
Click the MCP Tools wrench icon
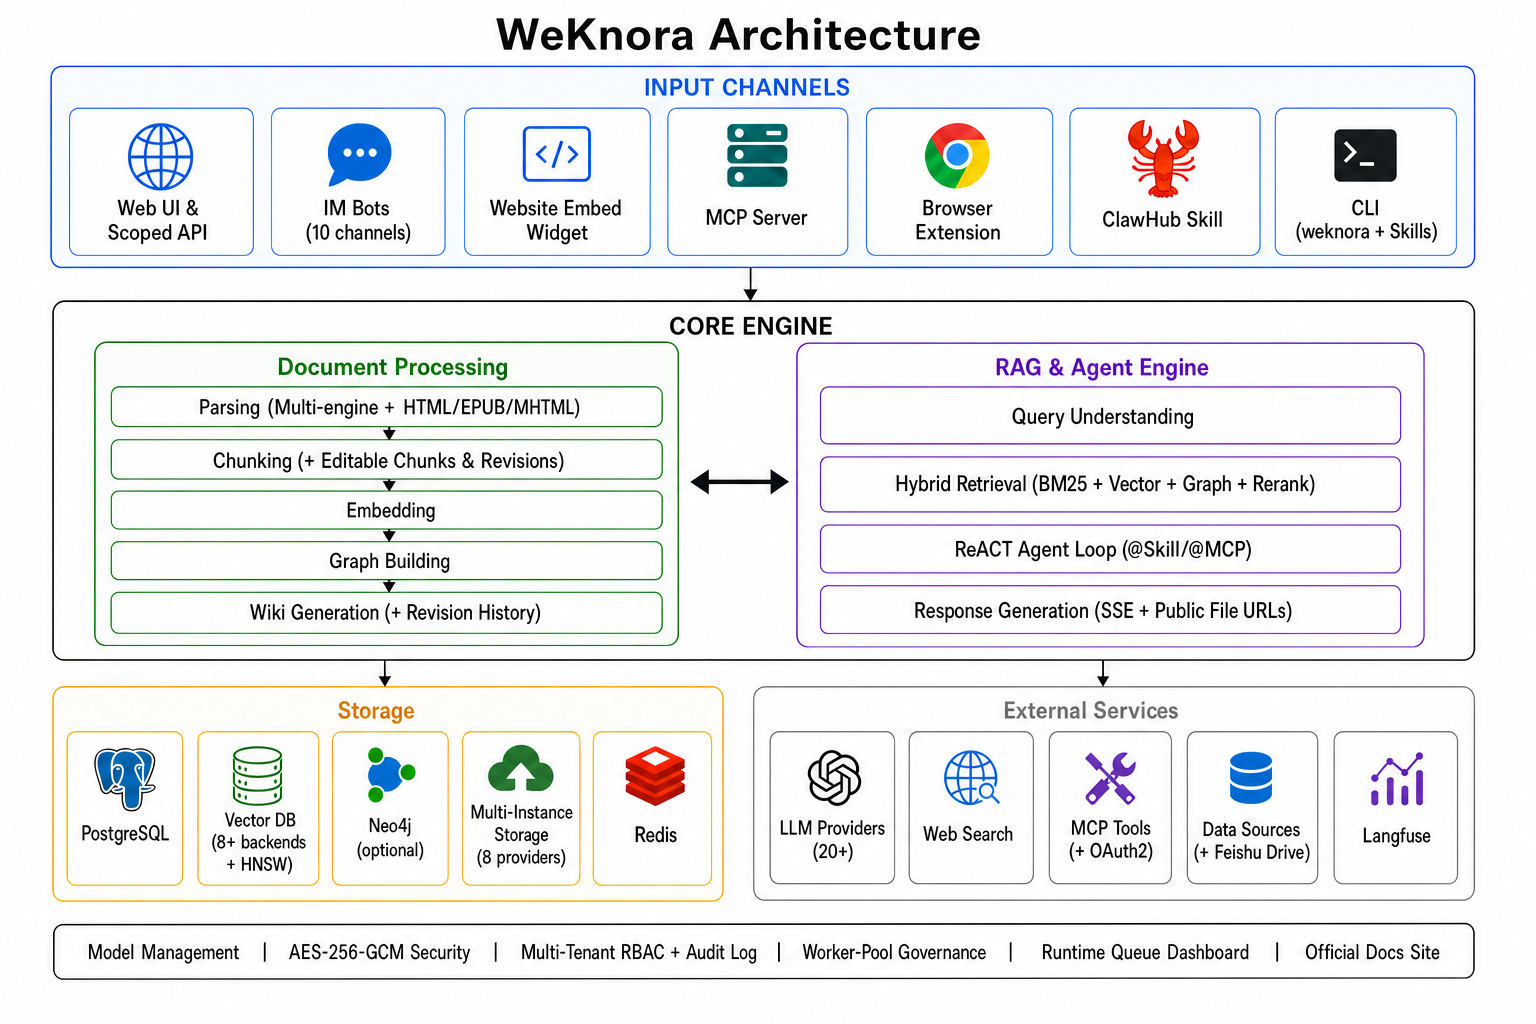point(1110,778)
